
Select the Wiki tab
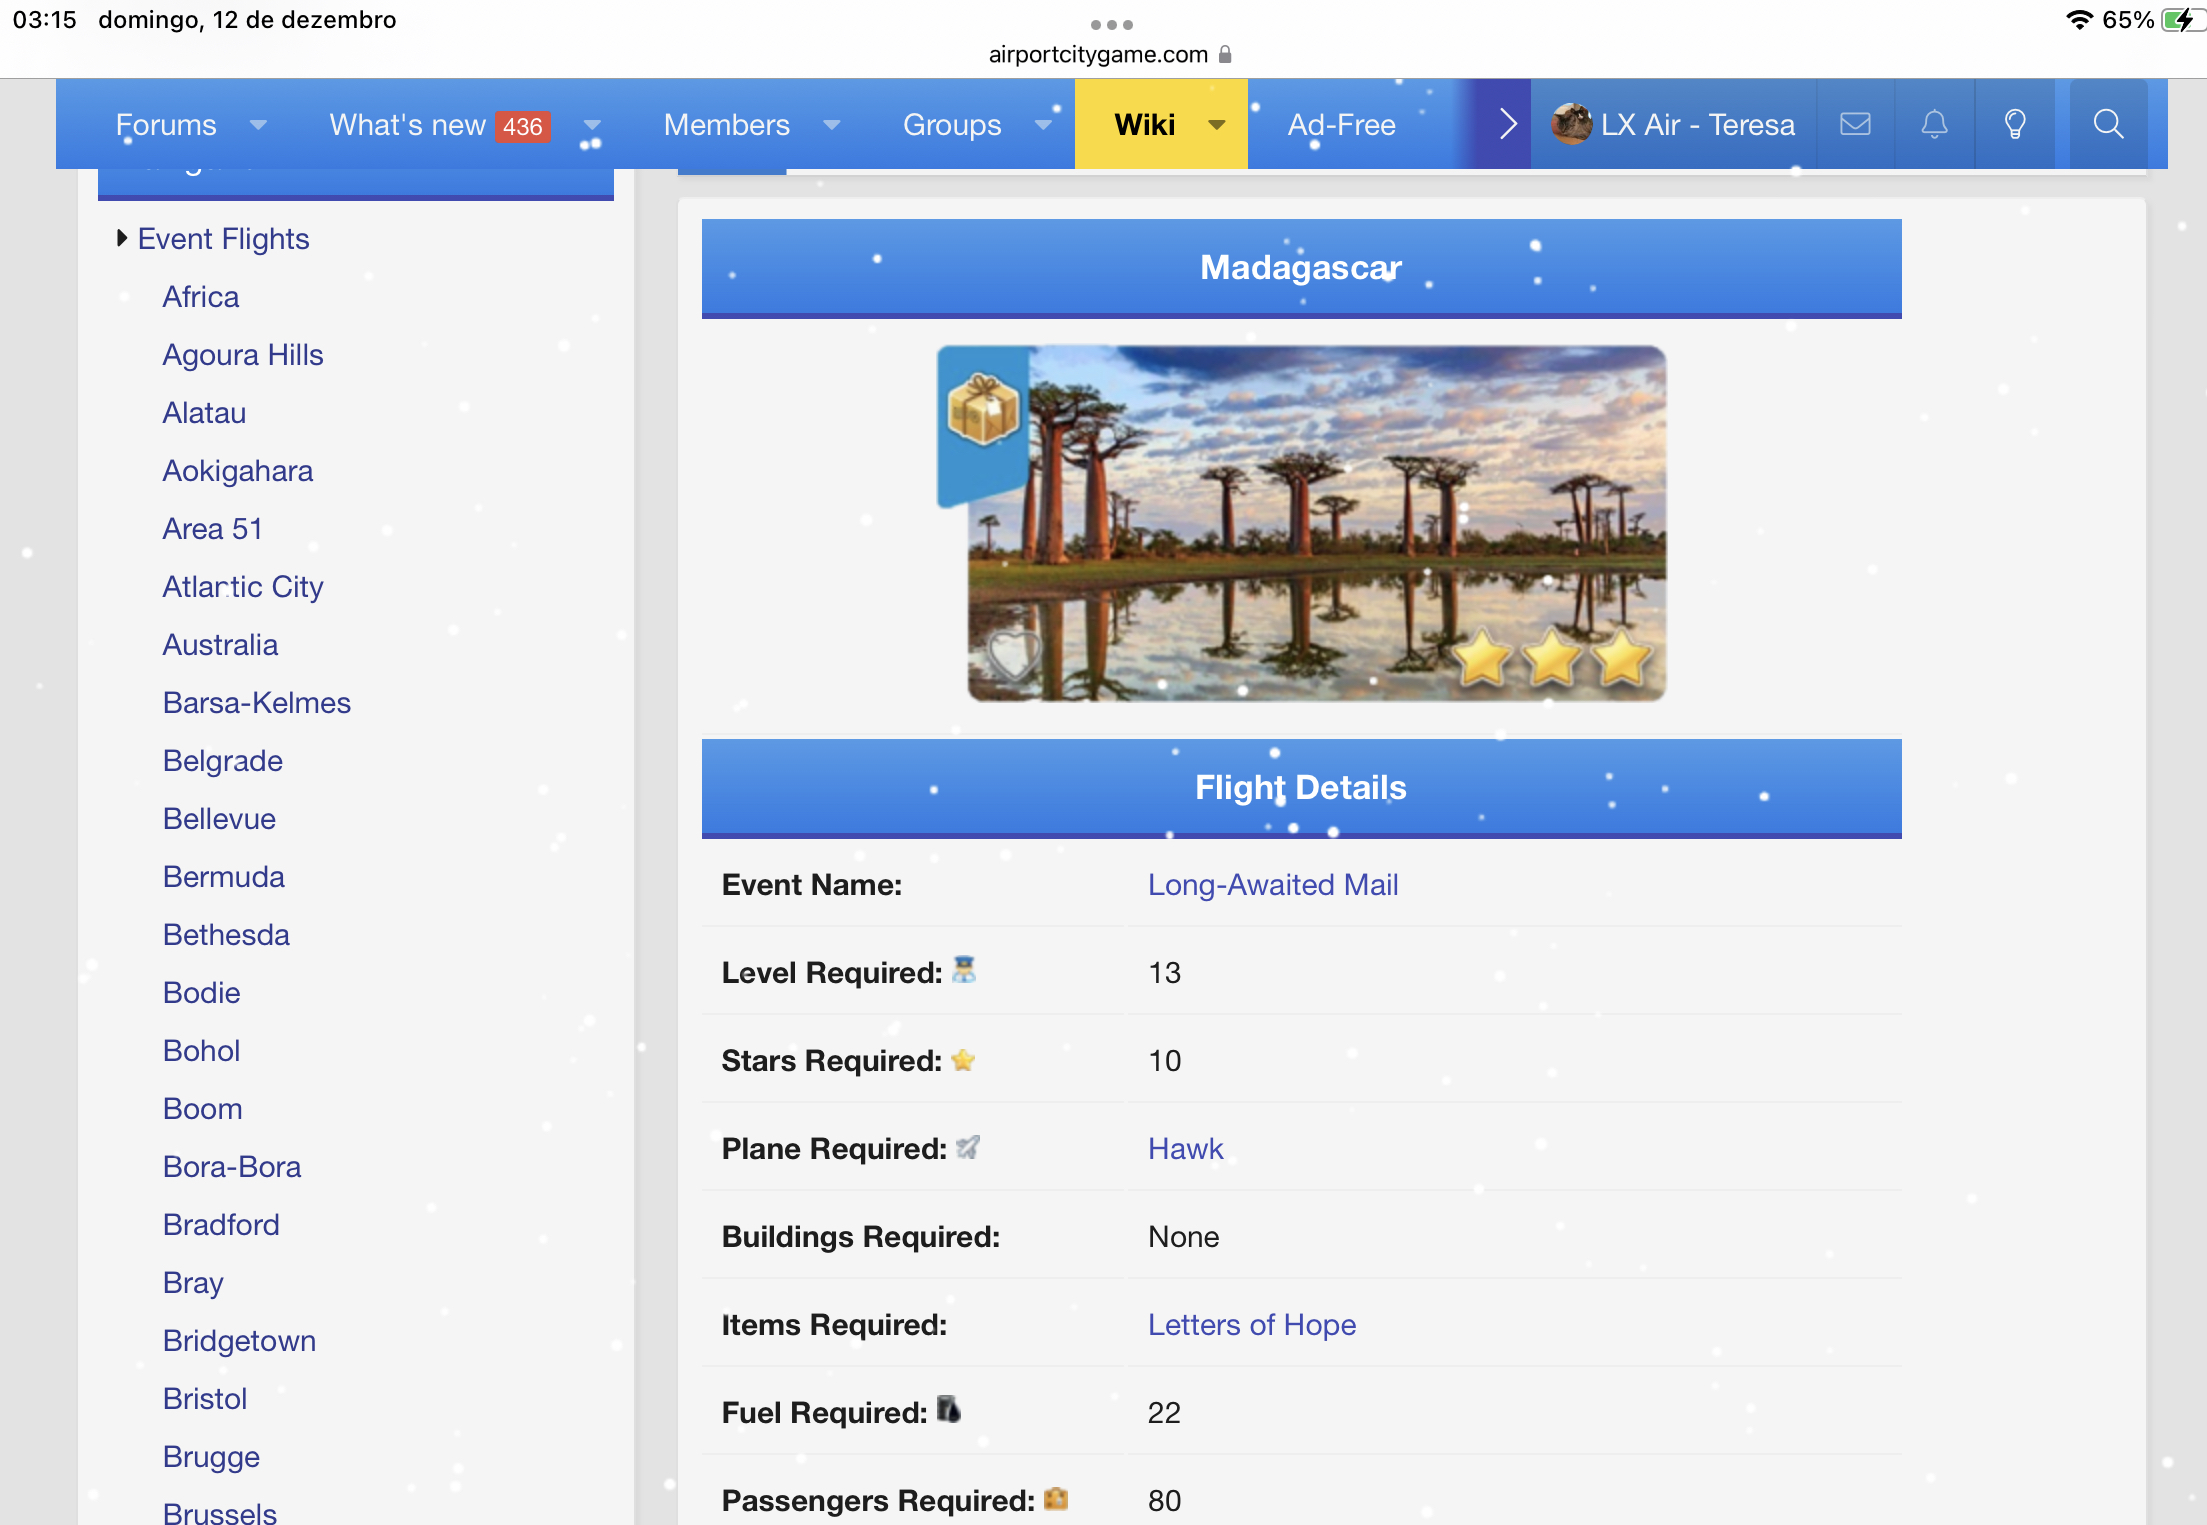[1145, 125]
